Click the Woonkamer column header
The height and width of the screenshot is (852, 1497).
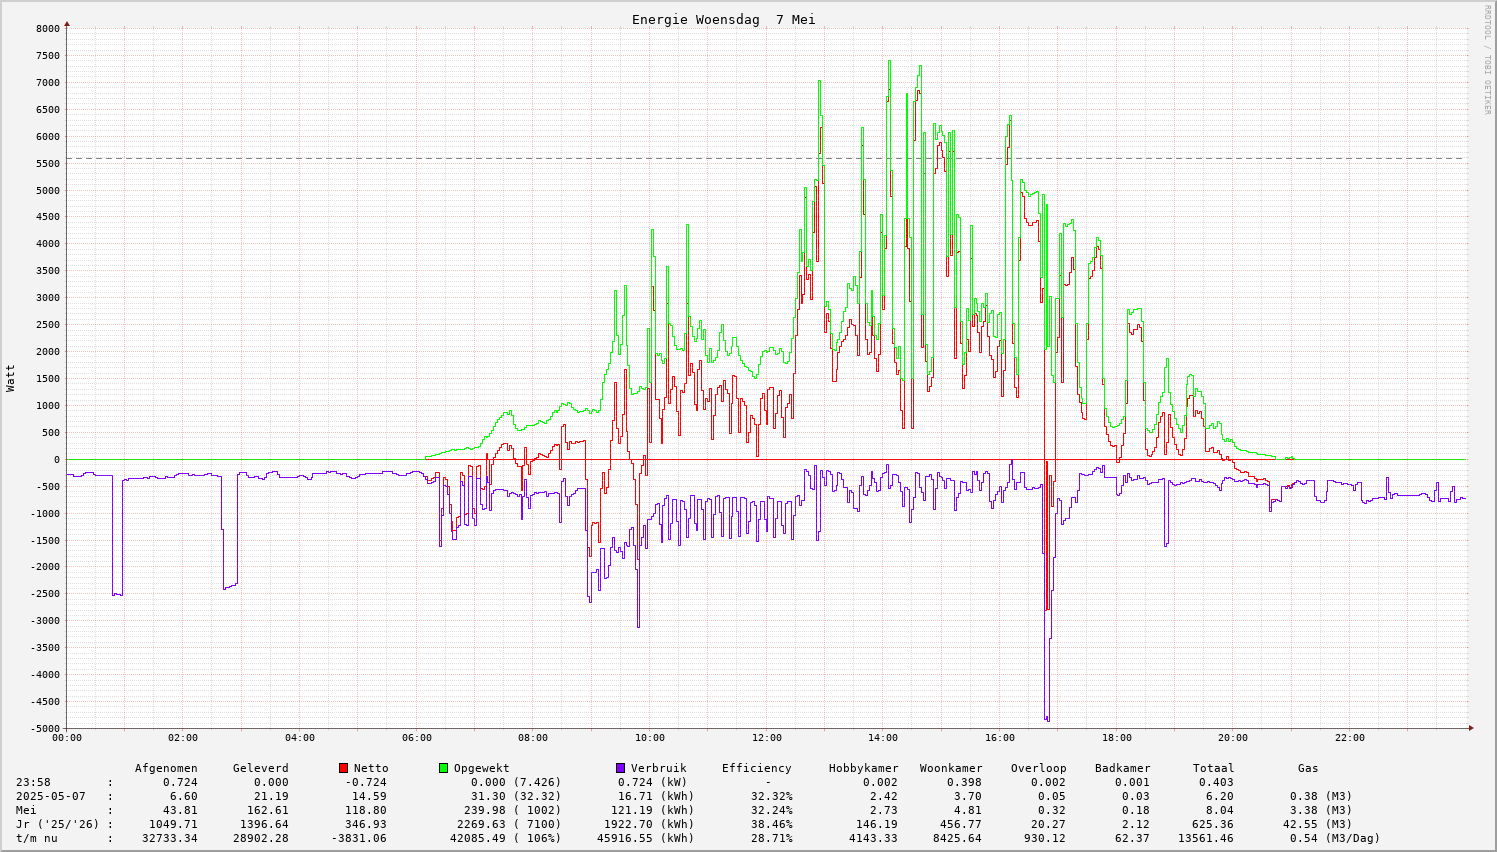click(950, 768)
